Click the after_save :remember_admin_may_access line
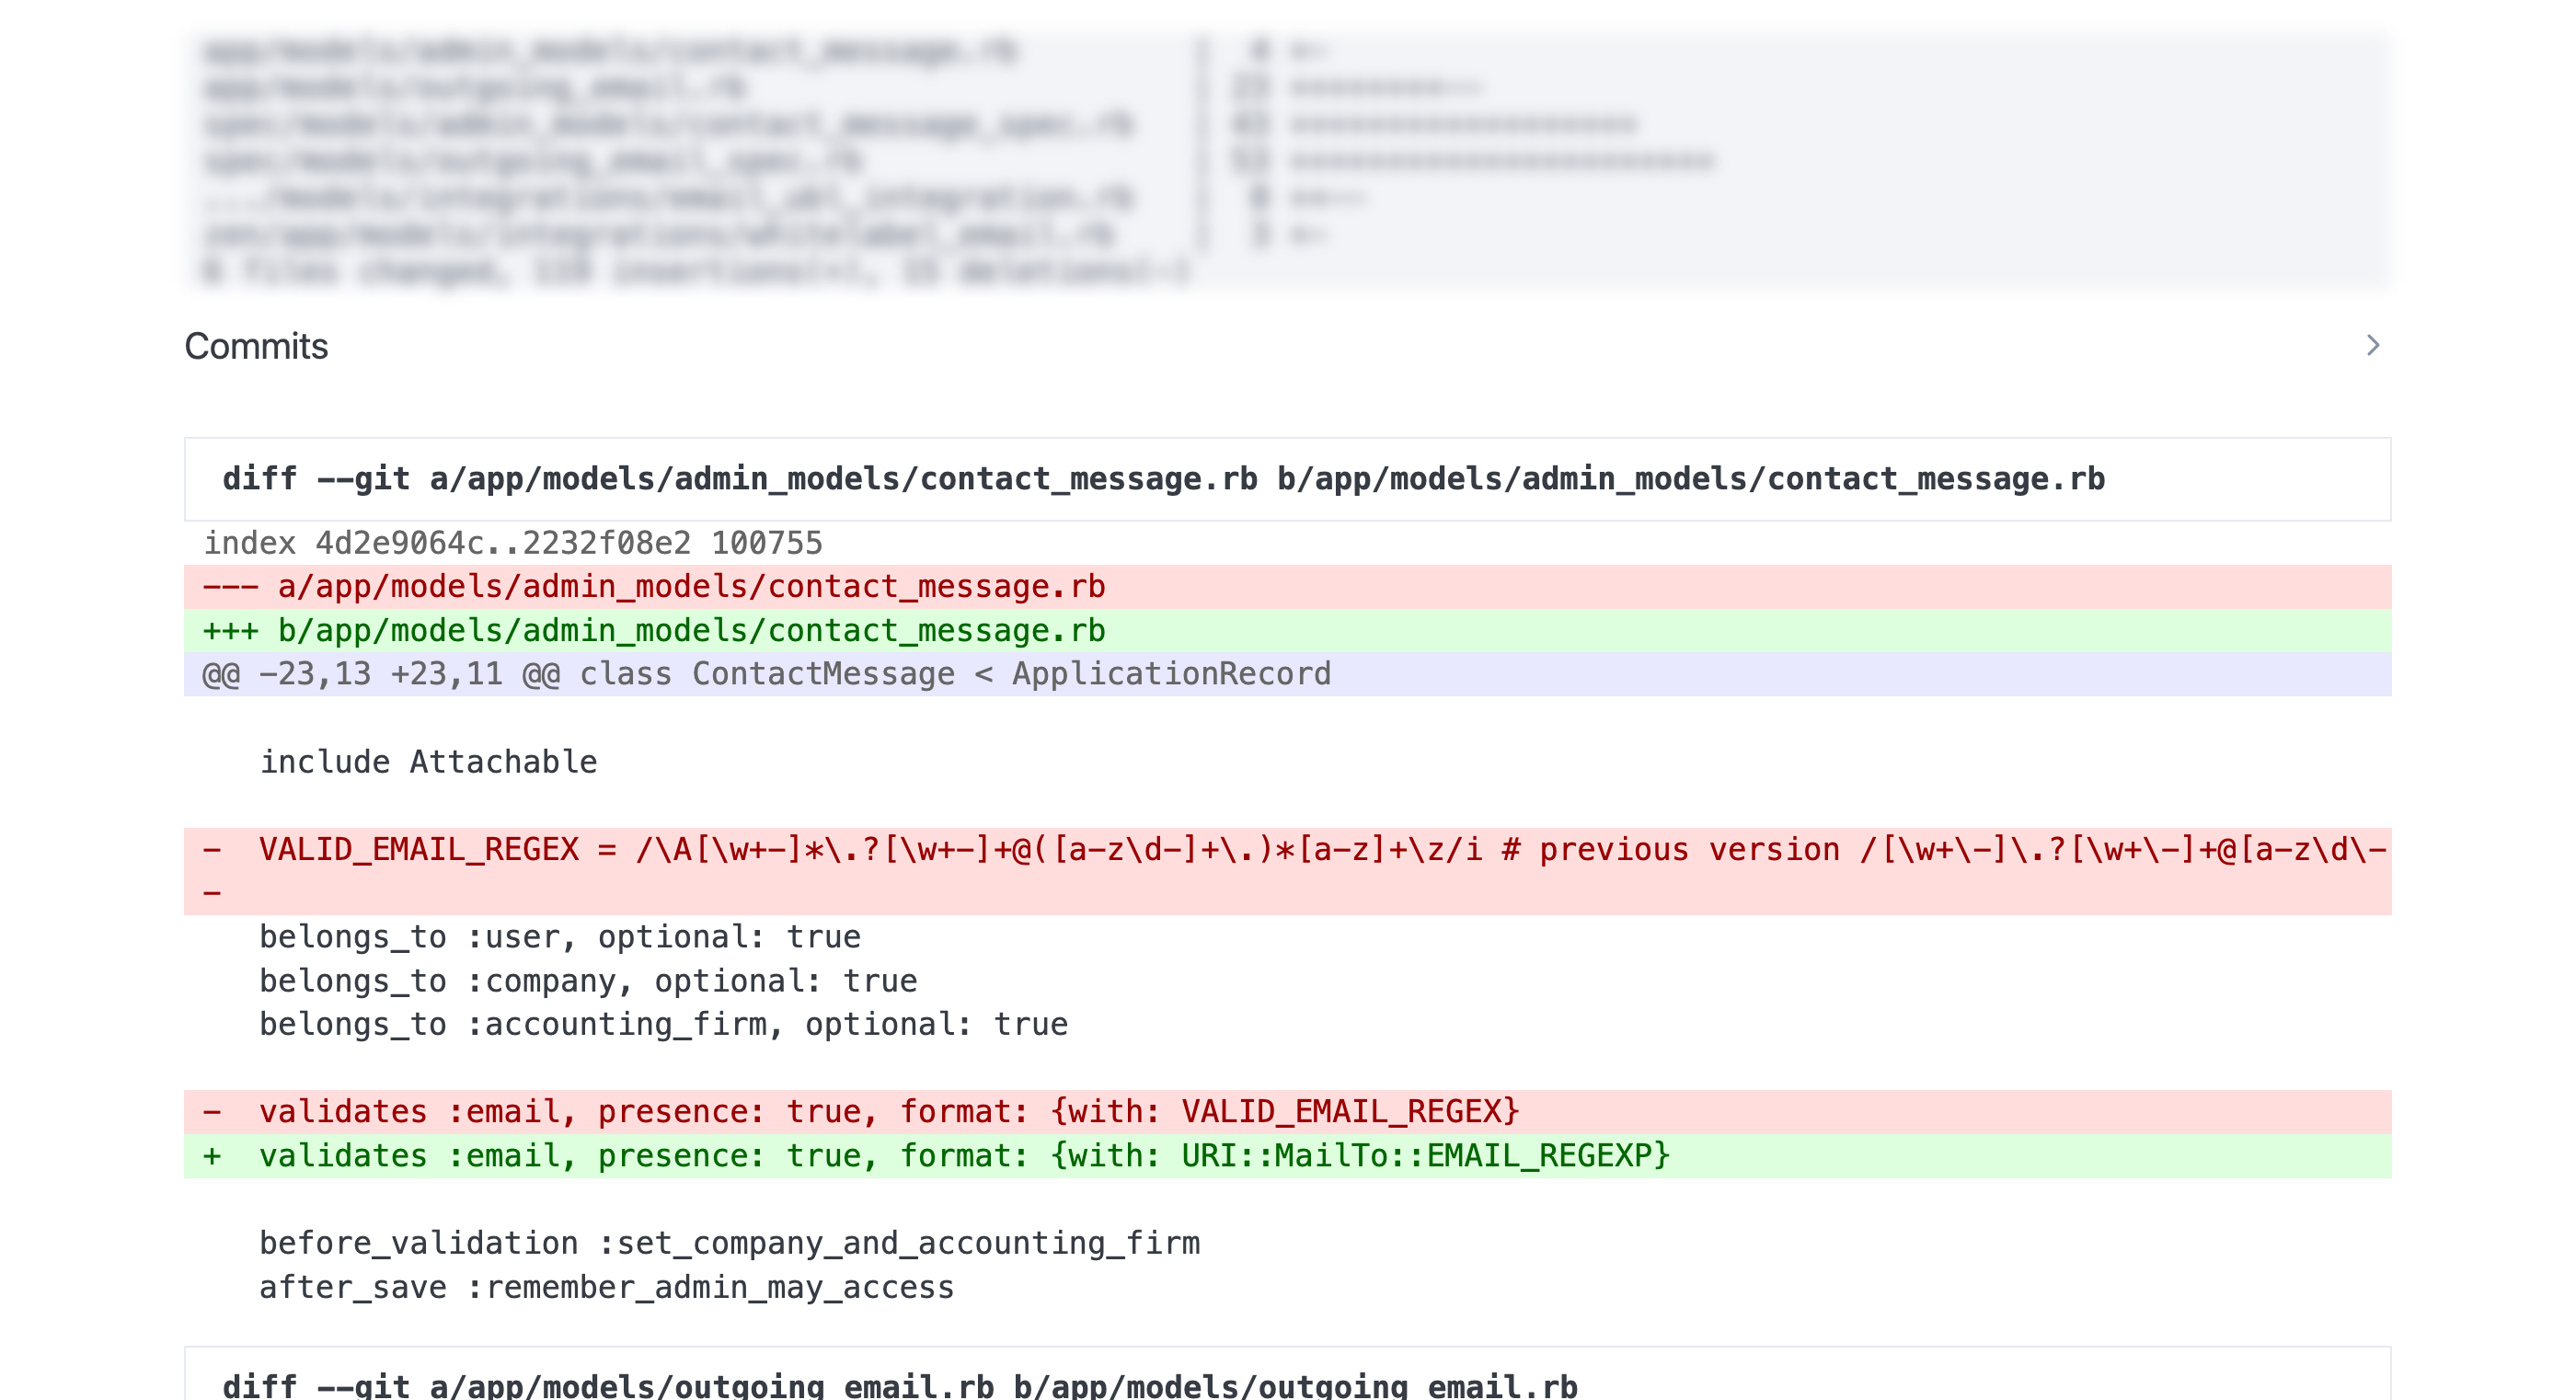Image resolution: width=2576 pixels, height=1400 pixels. 605,1286
